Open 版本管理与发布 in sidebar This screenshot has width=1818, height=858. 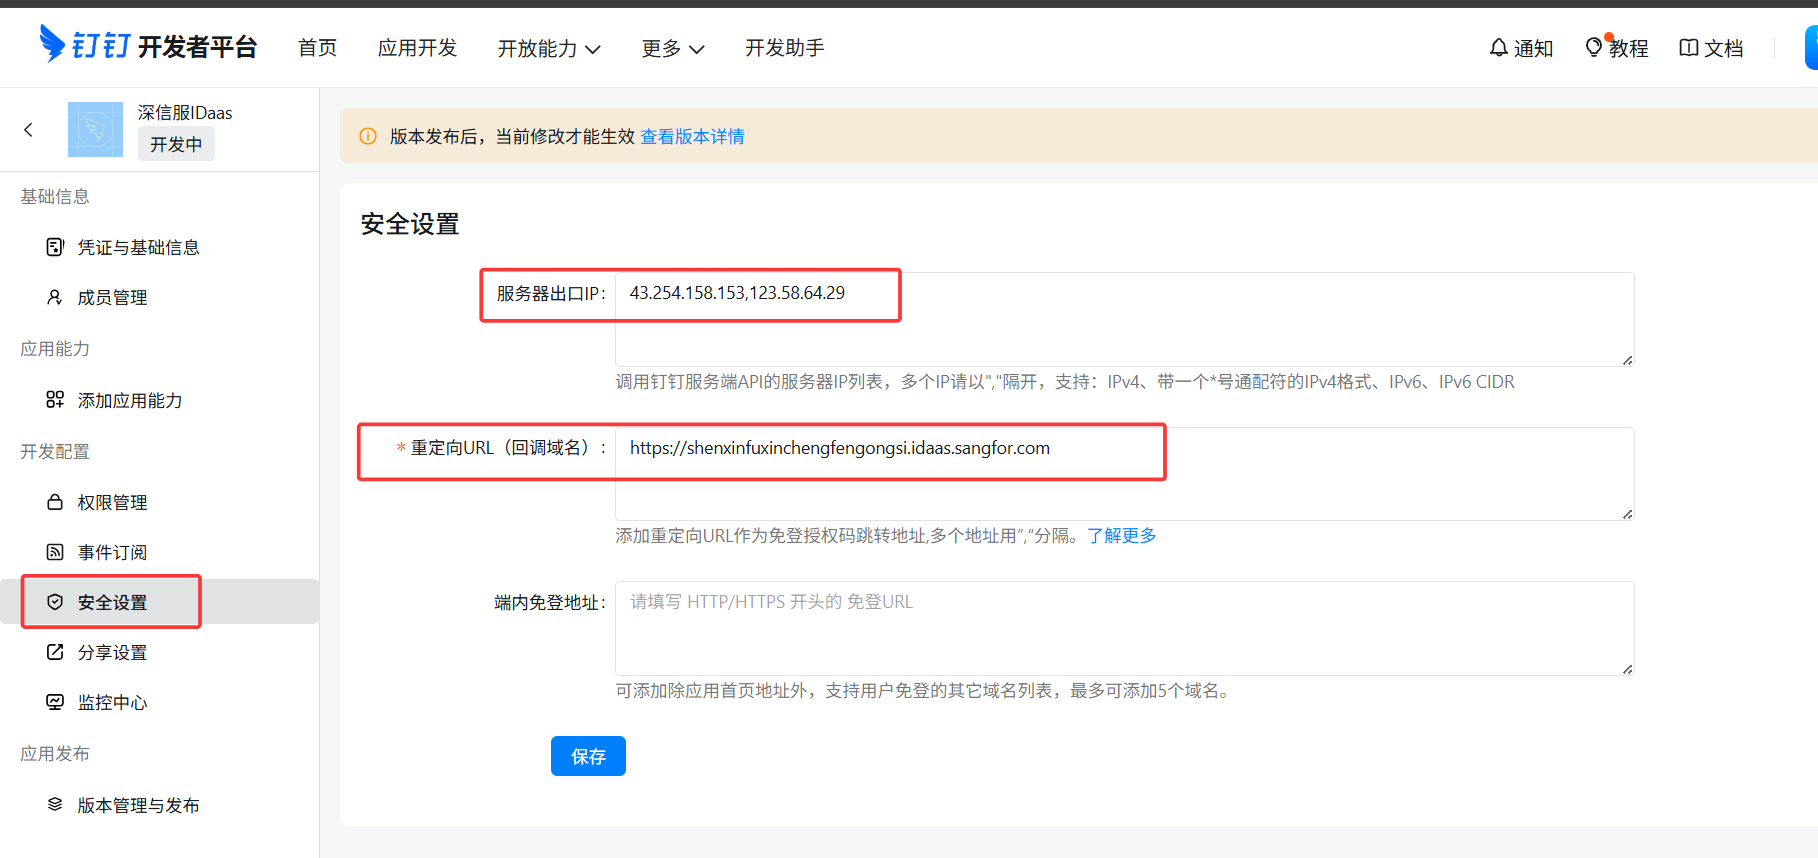pyautogui.click(x=138, y=805)
